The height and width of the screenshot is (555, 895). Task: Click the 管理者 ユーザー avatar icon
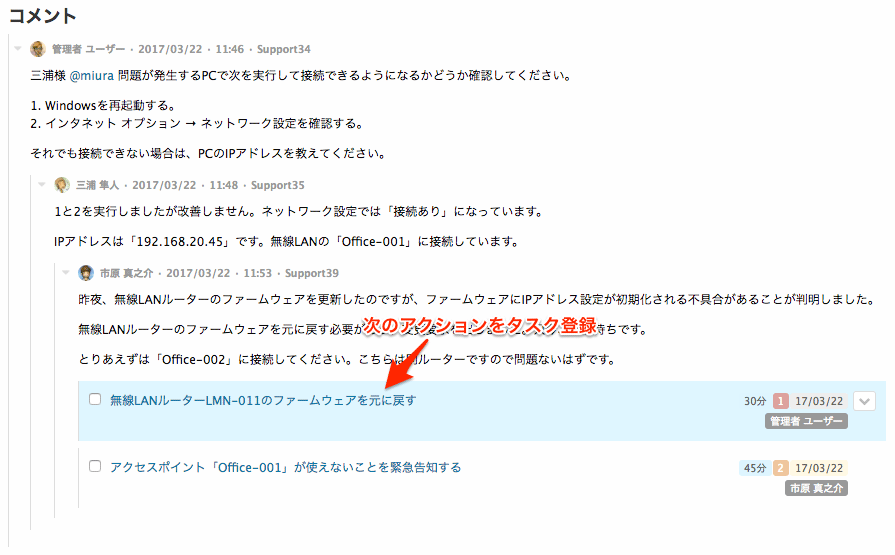tap(38, 49)
